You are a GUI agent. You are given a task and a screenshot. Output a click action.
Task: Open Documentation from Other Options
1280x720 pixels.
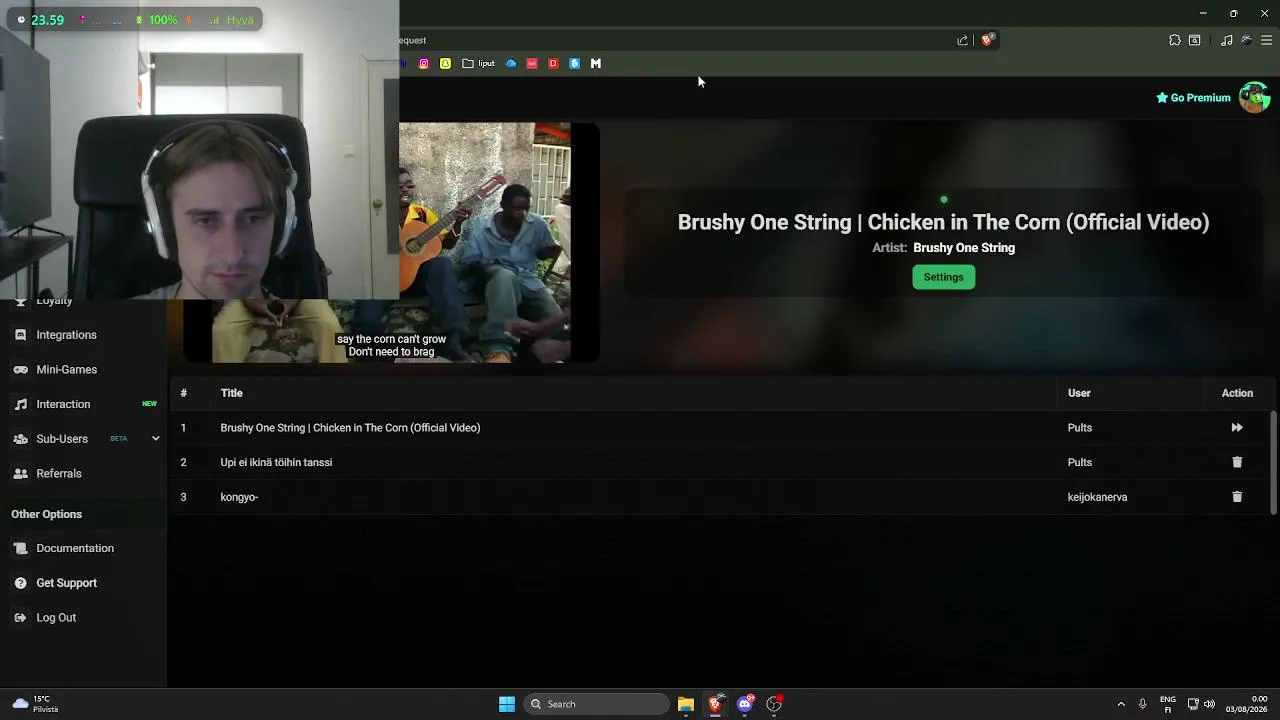[75, 549]
